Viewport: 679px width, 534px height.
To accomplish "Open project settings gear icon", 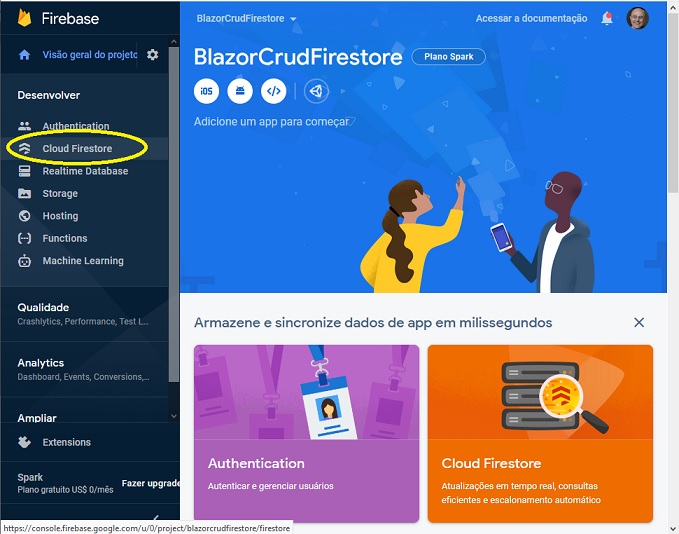I will [x=152, y=55].
